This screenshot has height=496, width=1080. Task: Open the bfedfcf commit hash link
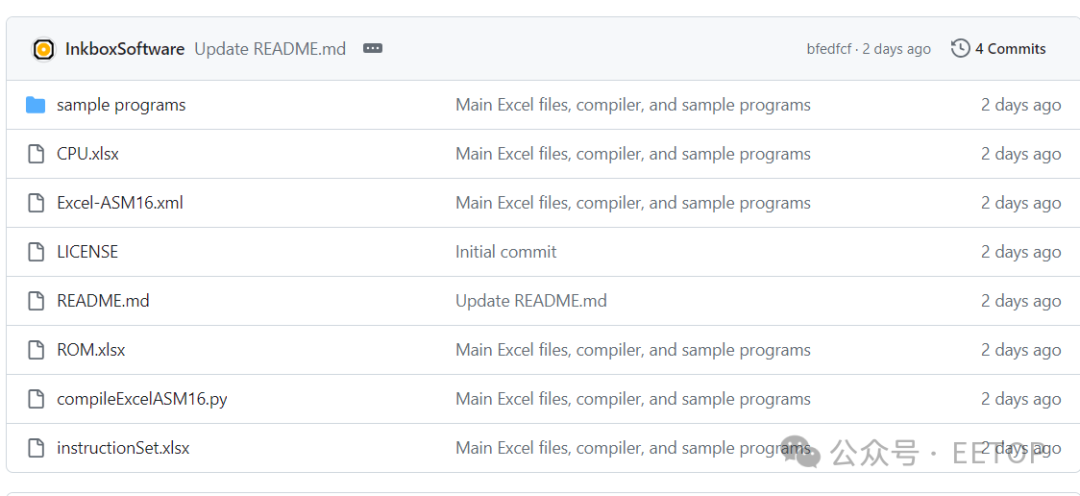coord(830,49)
